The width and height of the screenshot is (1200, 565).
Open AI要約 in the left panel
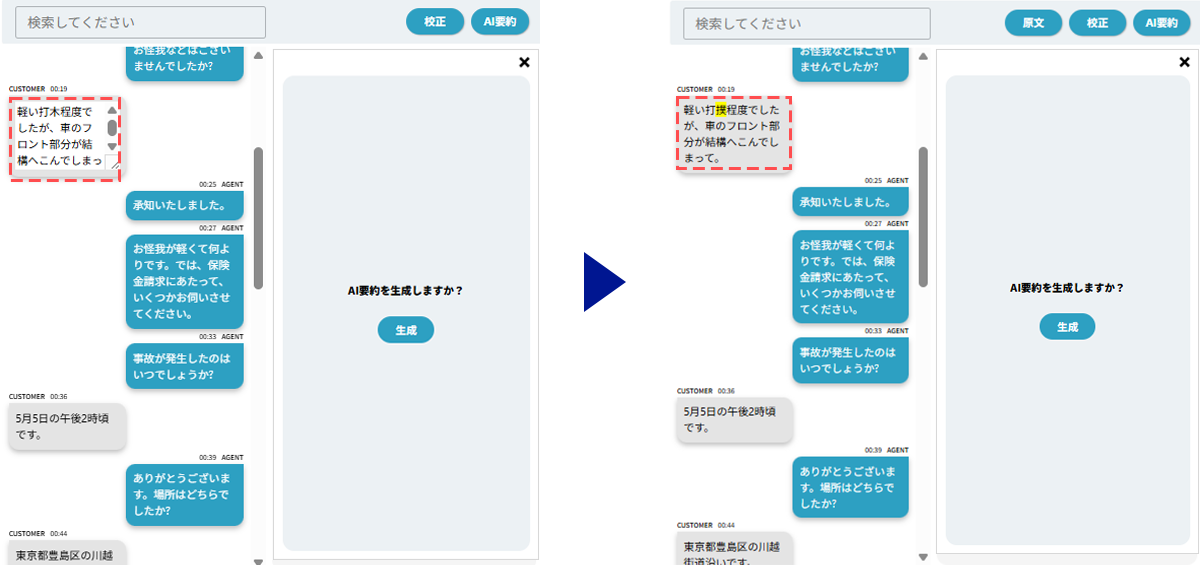pos(500,22)
